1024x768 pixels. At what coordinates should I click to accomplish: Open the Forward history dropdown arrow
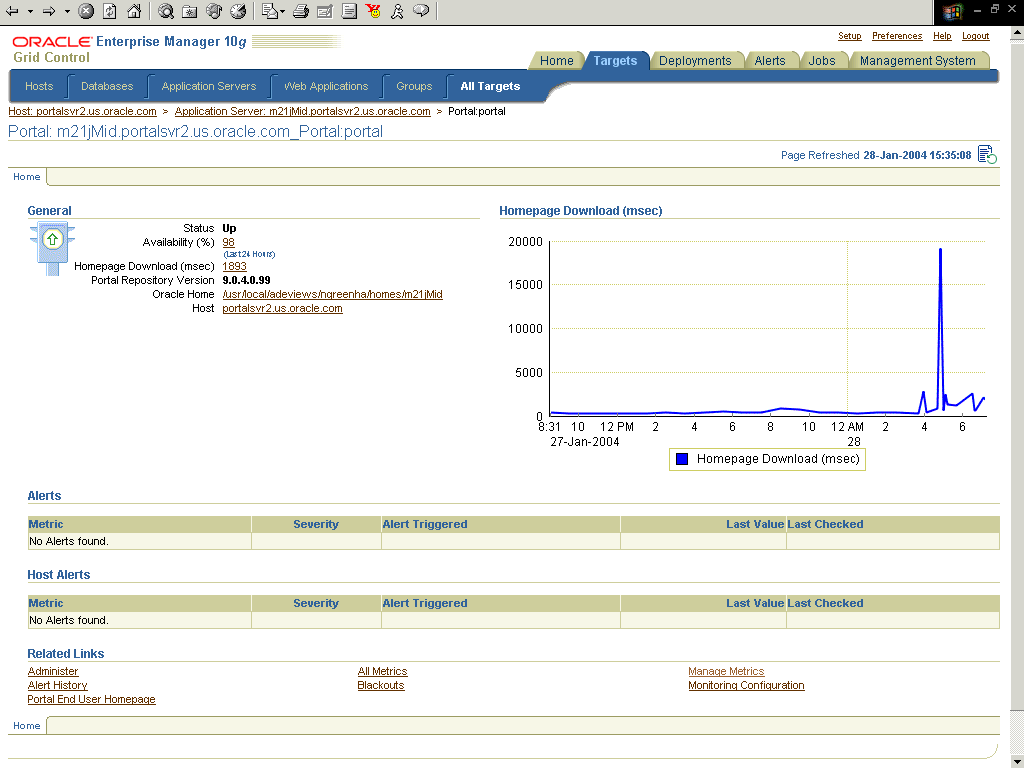pos(67,11)
